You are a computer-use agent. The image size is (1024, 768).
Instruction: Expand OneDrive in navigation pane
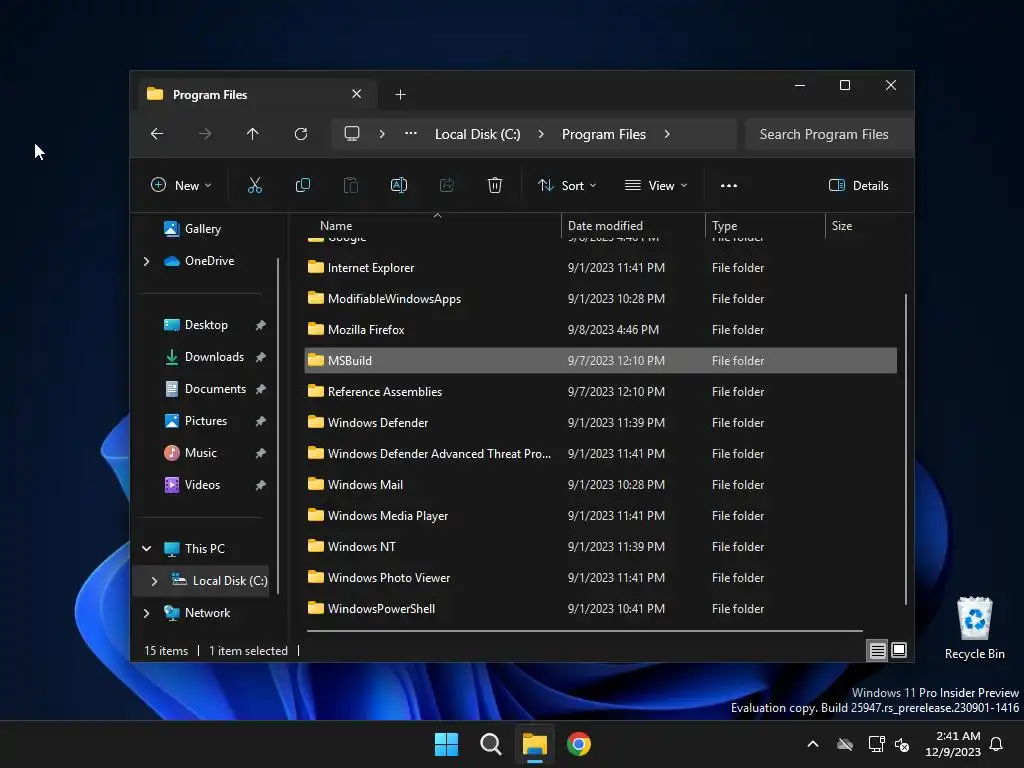(146, 261)
